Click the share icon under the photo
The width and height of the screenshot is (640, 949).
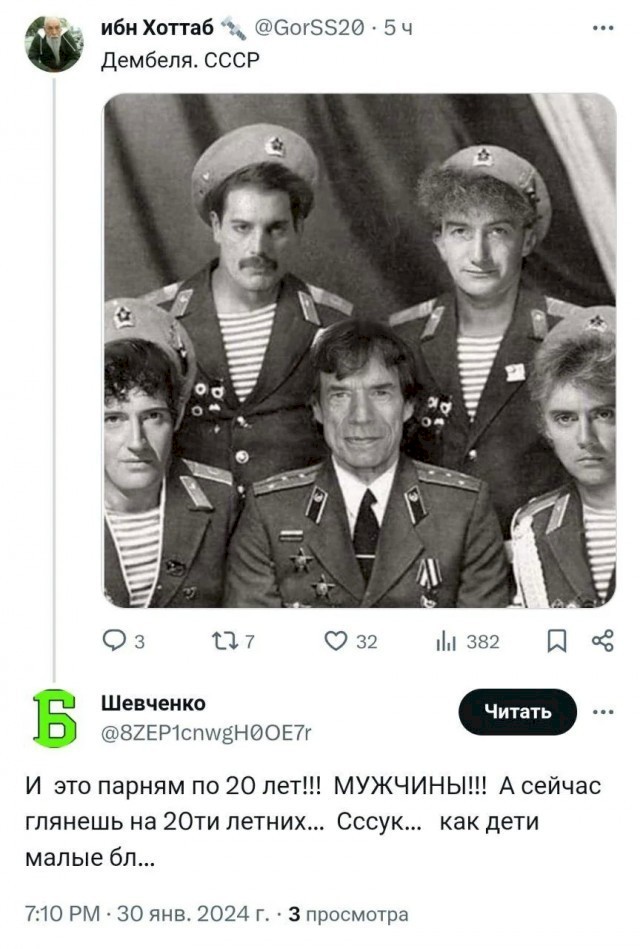coord(602,640)
